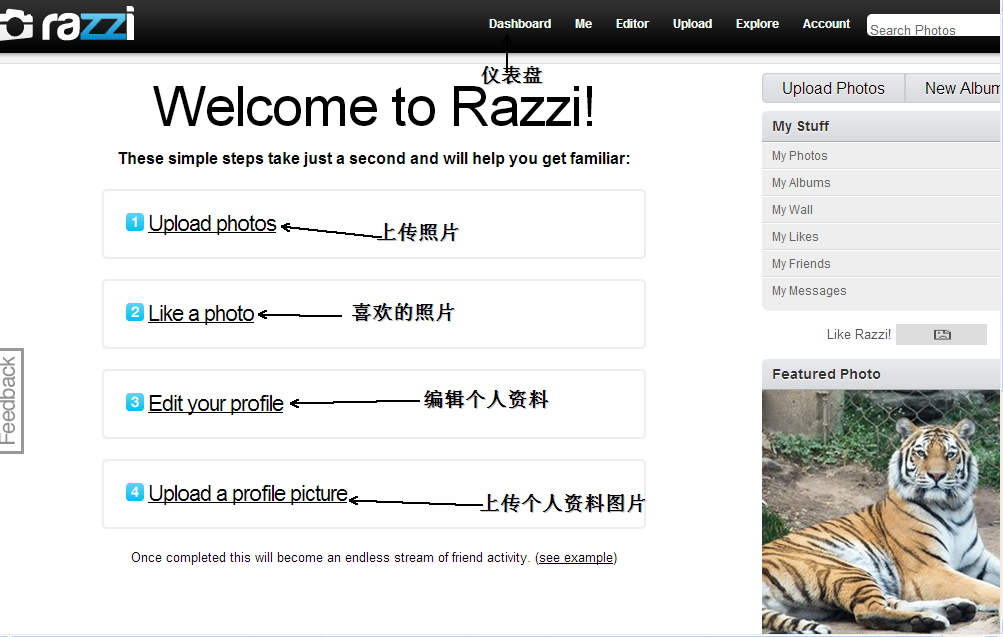
Task: Focus the Search Photos field
Action: click(935, 26)
